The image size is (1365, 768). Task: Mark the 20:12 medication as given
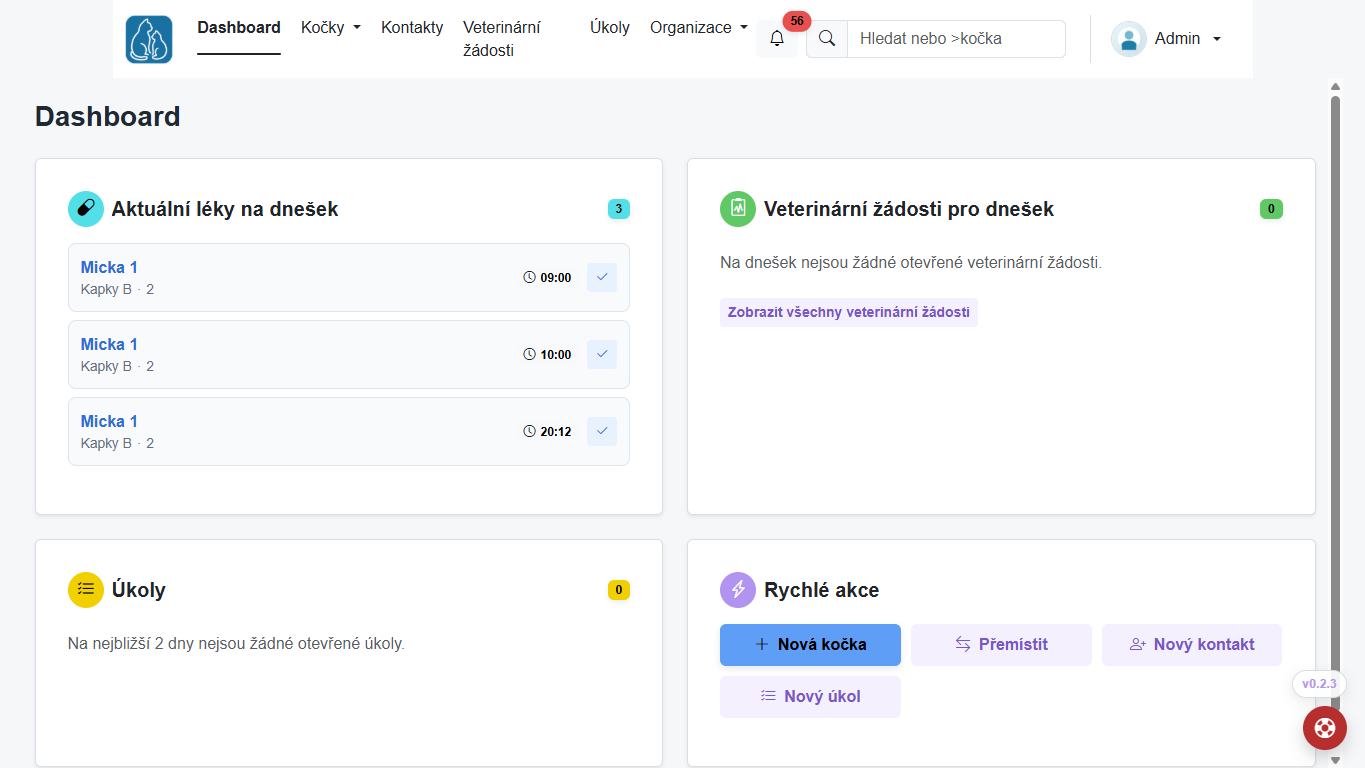602,431
